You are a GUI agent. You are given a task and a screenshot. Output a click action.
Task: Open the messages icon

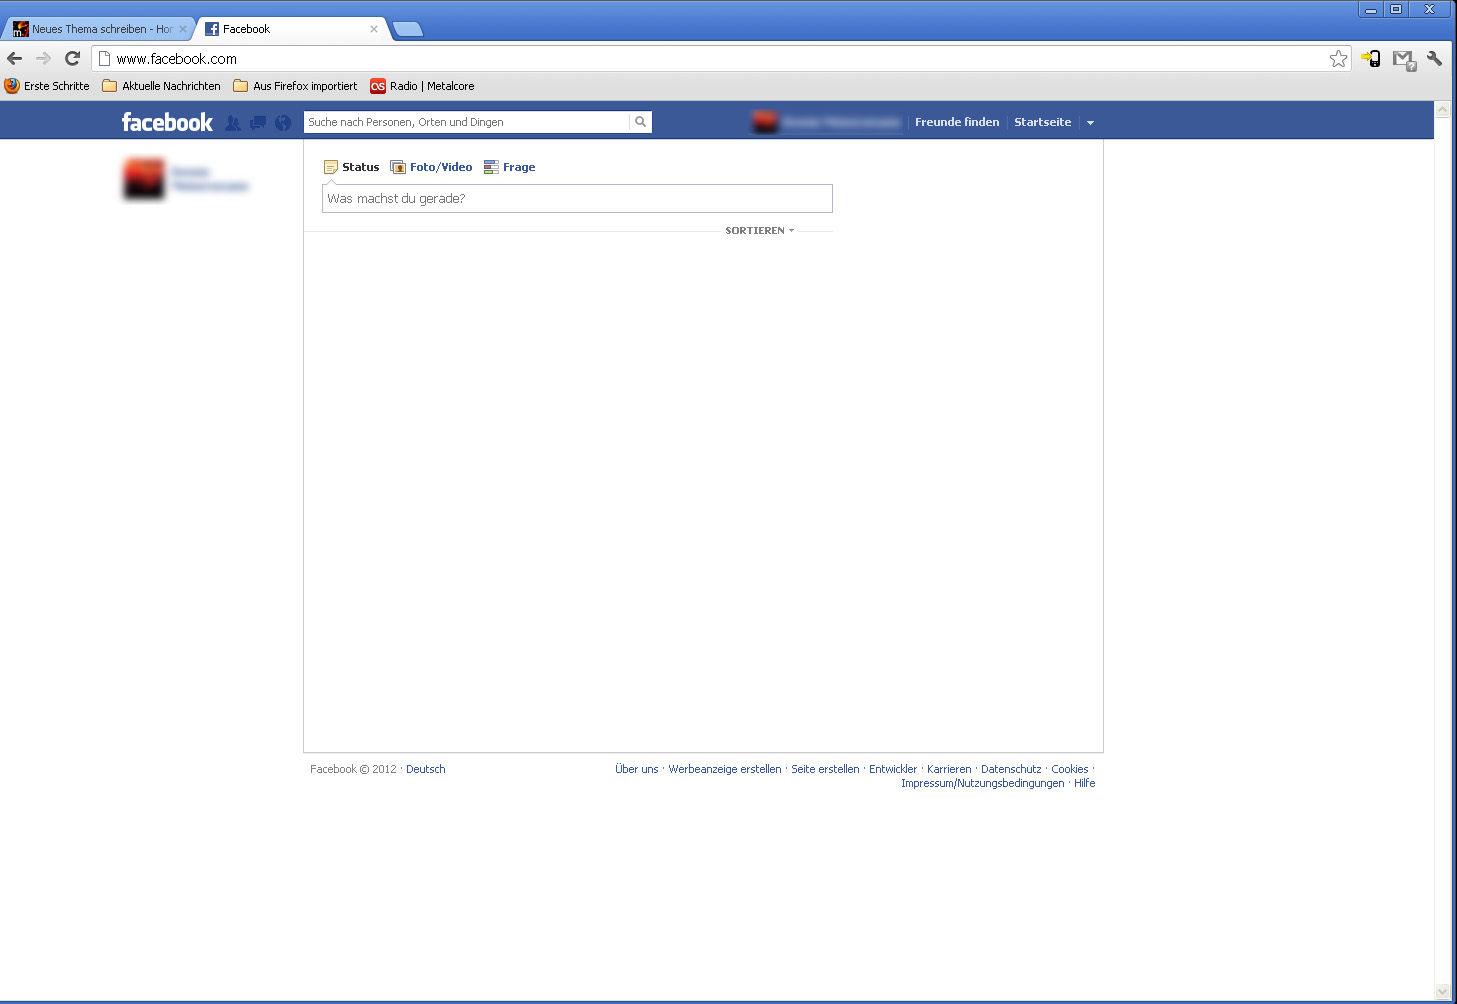click(257, 121)
